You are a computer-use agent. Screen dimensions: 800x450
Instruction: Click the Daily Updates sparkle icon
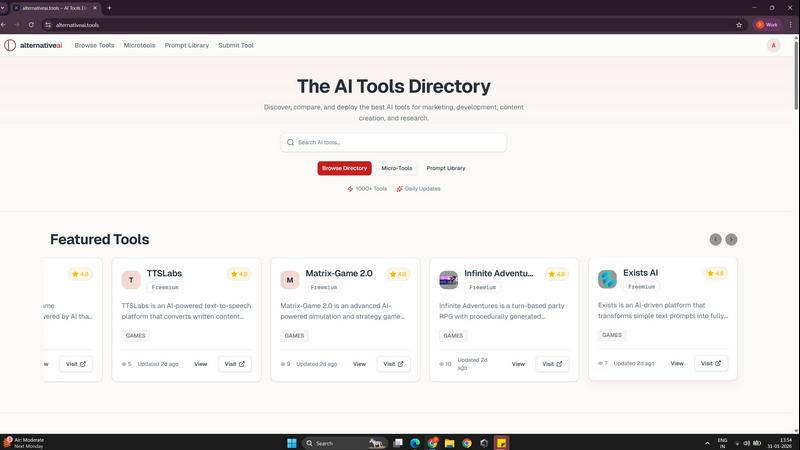[x=399, y=189]
